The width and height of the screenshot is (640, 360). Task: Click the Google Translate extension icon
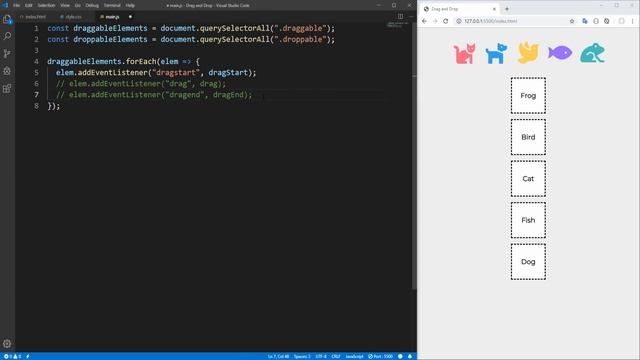(585, 21)
